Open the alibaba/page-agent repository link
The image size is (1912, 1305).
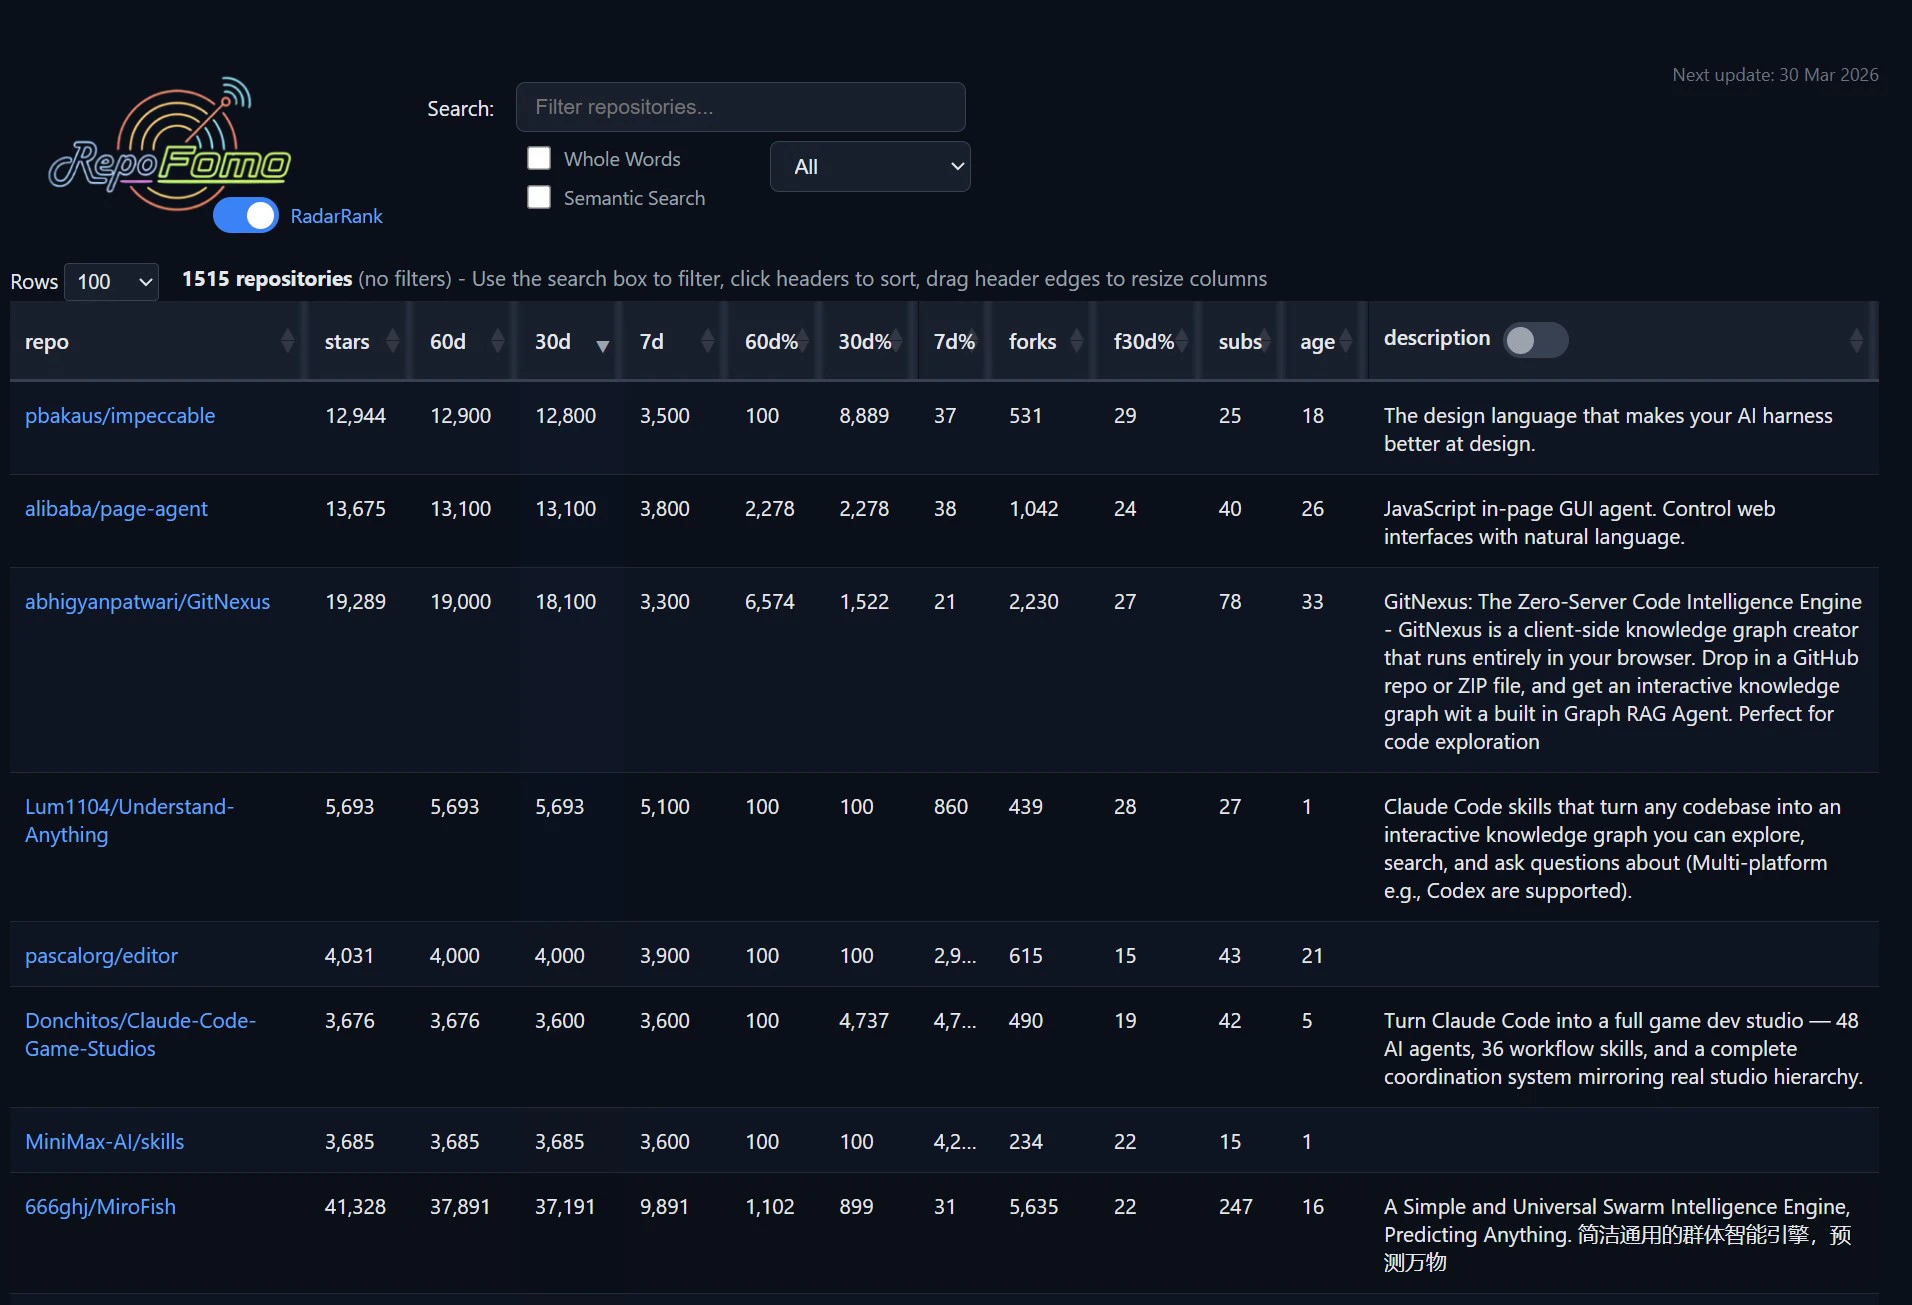(116, 509)
